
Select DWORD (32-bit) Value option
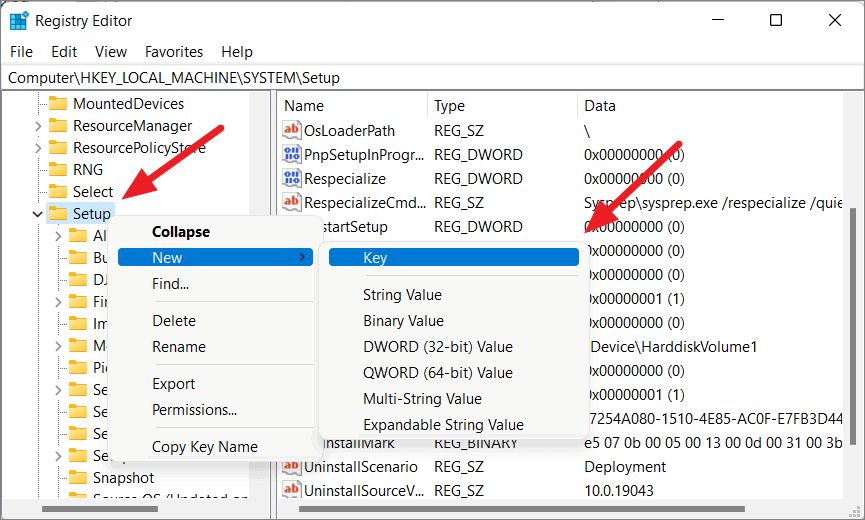coord(438,346)
